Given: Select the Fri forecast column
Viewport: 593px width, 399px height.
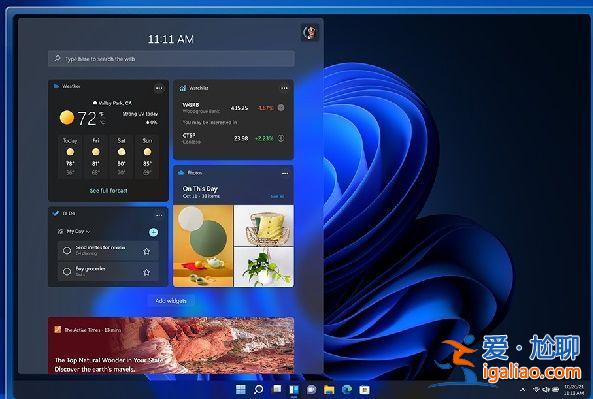Looking at the screenshot, I should pyautogui.click(x=96, y=157).
